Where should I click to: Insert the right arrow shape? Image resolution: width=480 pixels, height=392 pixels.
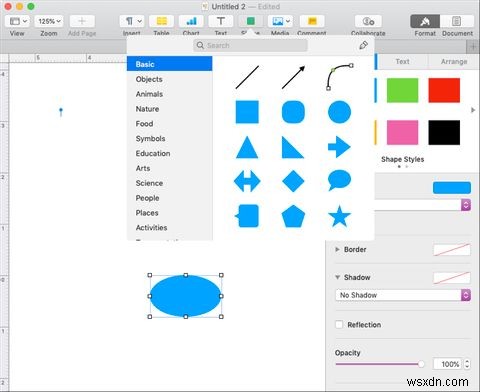(x=339, y=147)
